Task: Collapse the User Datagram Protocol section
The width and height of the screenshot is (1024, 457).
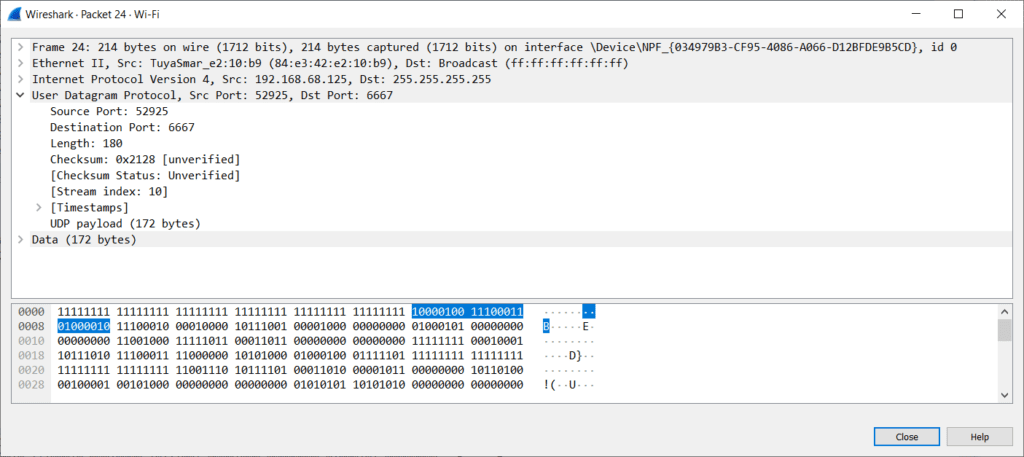Action: [x=22, y=95]
